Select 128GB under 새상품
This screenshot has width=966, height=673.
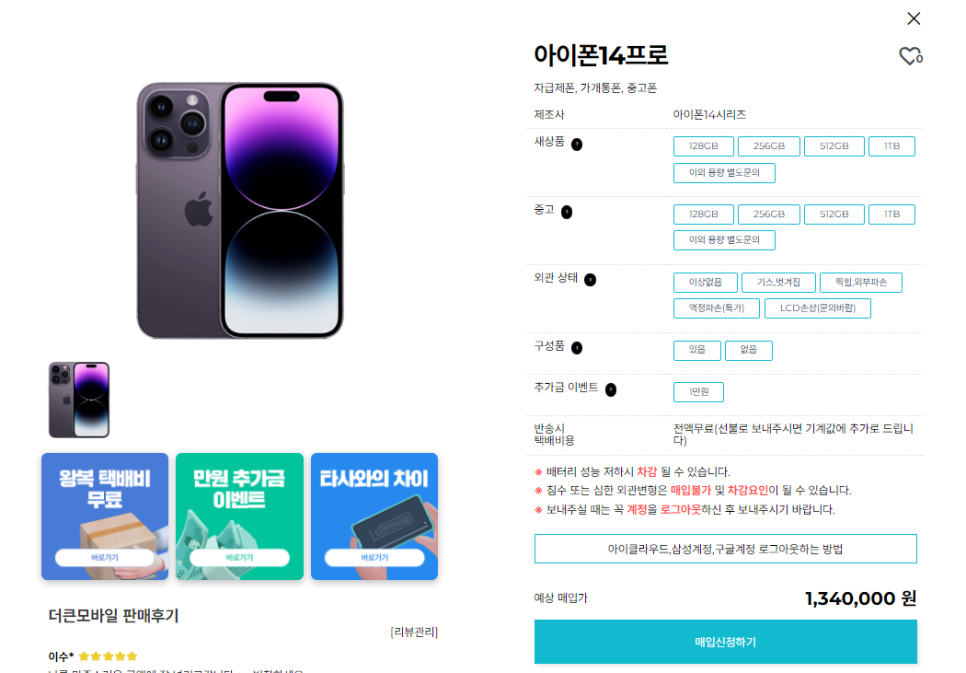click(704, 146)
